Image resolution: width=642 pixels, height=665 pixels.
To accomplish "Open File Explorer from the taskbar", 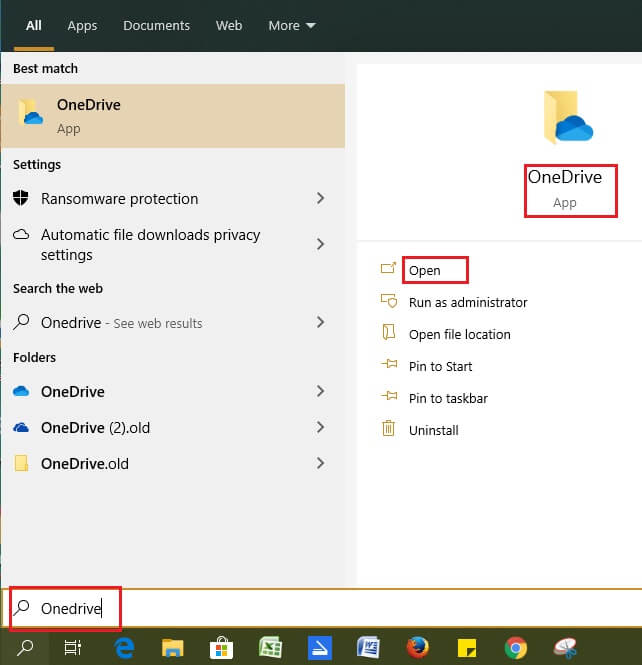I will tap(173, 648).
